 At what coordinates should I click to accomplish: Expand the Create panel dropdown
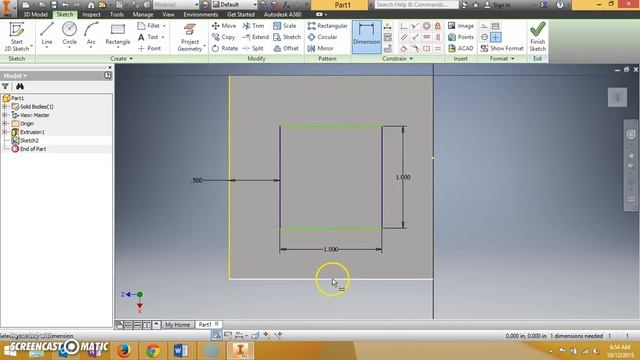point(121,59)
